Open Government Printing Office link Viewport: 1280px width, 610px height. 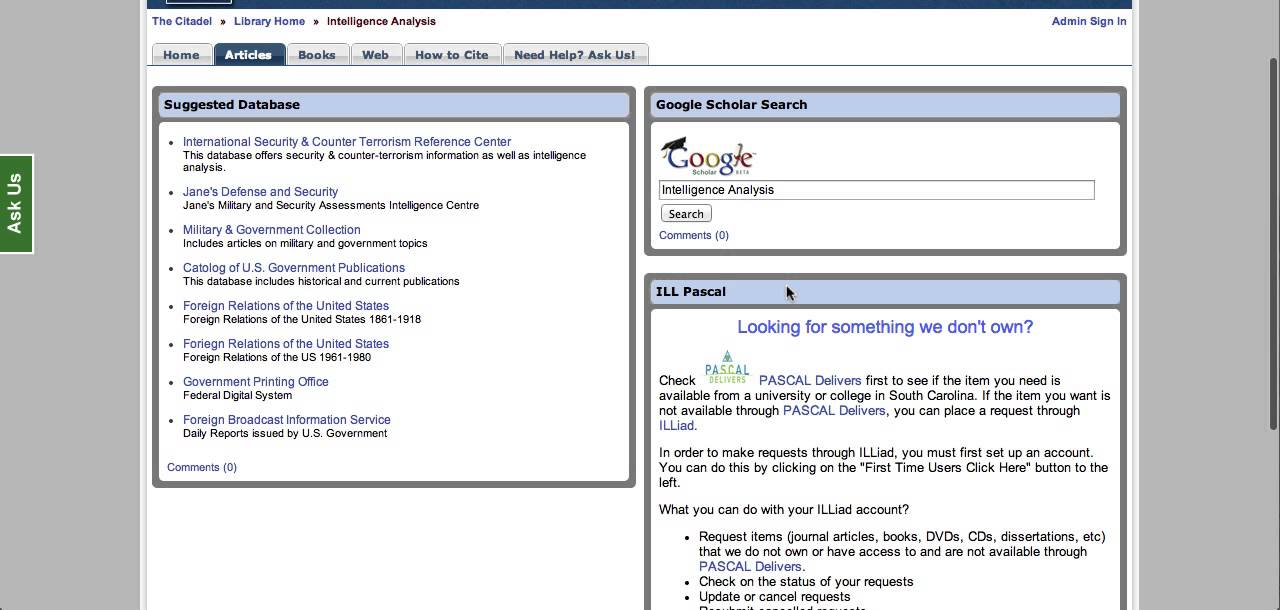256,382
